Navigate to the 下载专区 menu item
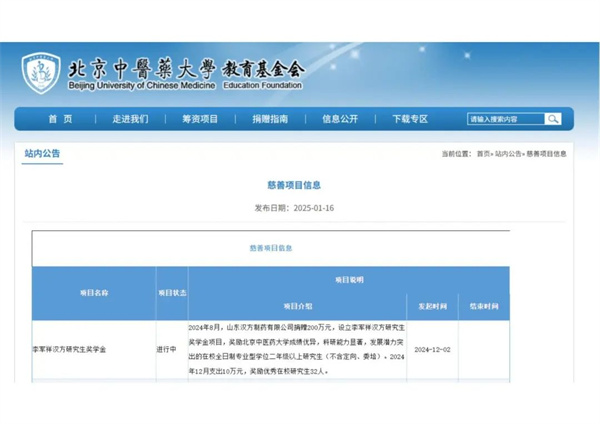Image resolution: width=600 pixels, height=424 pixels. tap(410, 119)
